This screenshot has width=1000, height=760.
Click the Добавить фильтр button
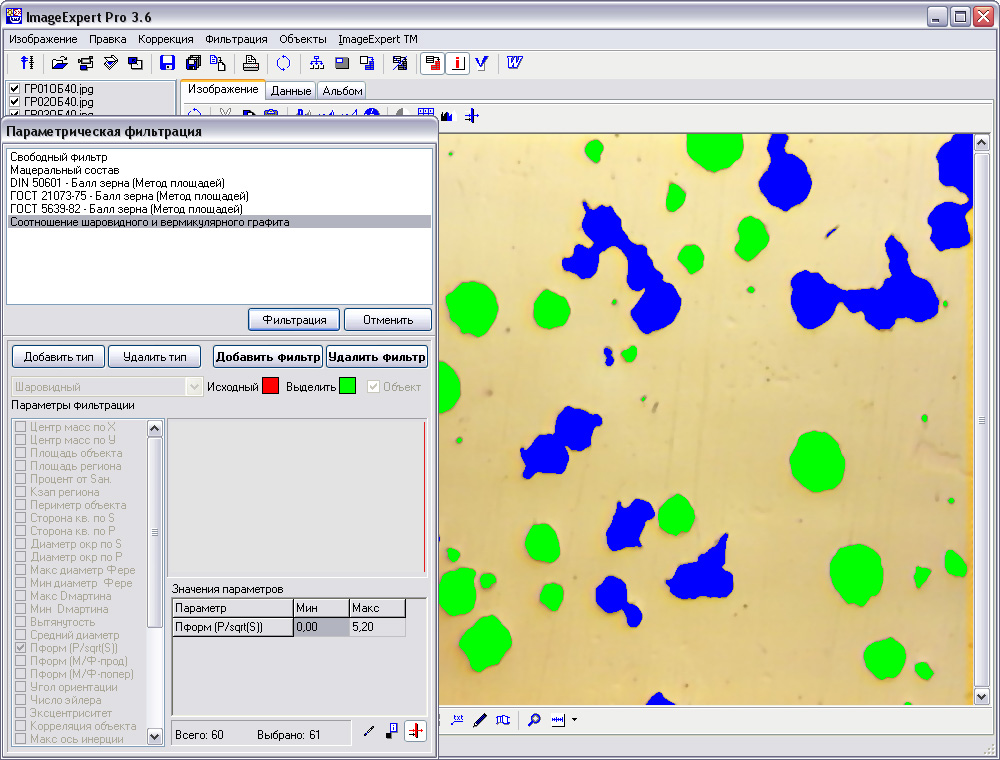point(268,357)
